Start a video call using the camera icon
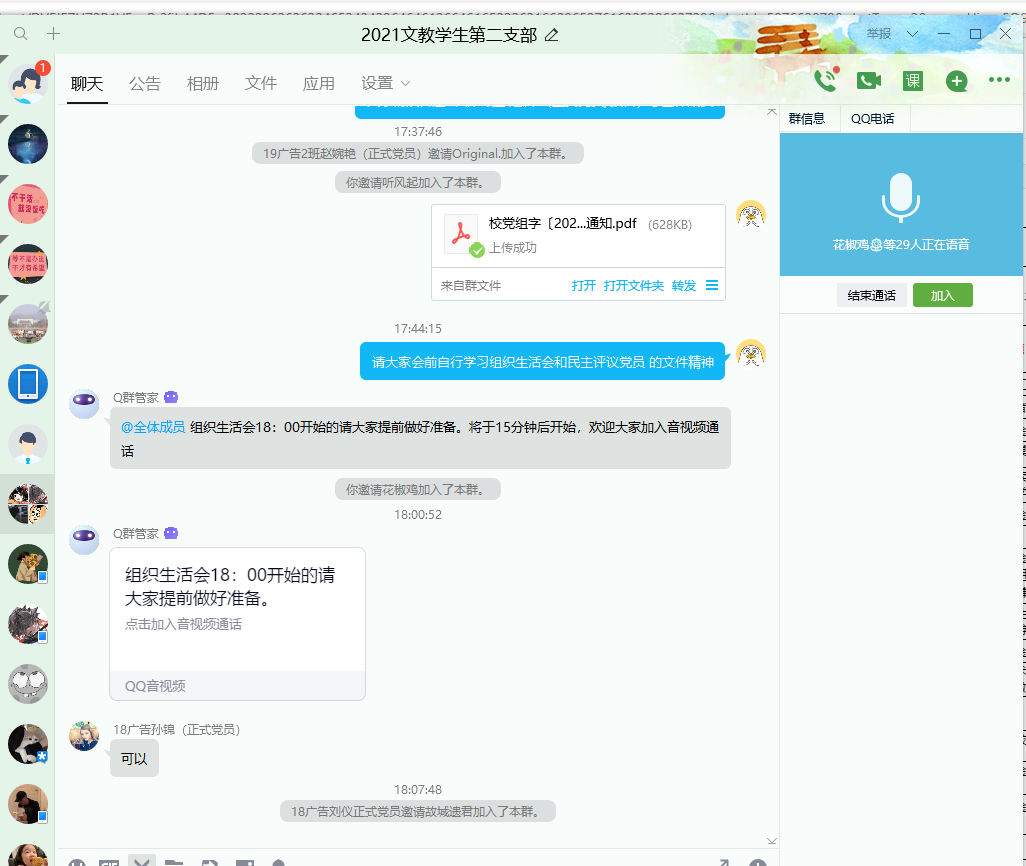This screenshot has width=1026, height=866. [869, 81]
